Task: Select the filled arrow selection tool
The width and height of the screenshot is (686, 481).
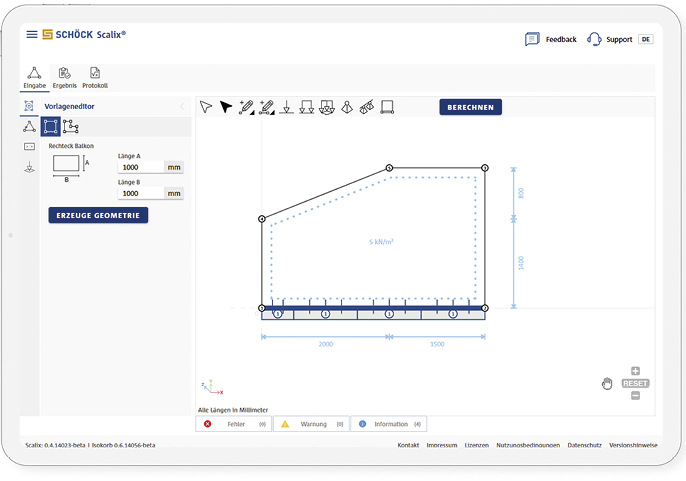Action: tap(226, 107)
